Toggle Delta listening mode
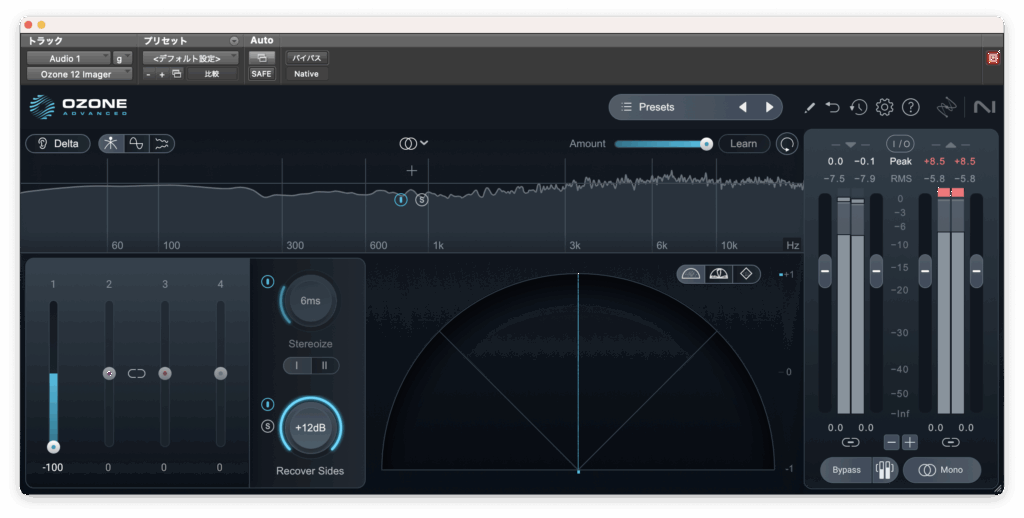This screenshot has width=1024, height=518. (x=58, y=143)
